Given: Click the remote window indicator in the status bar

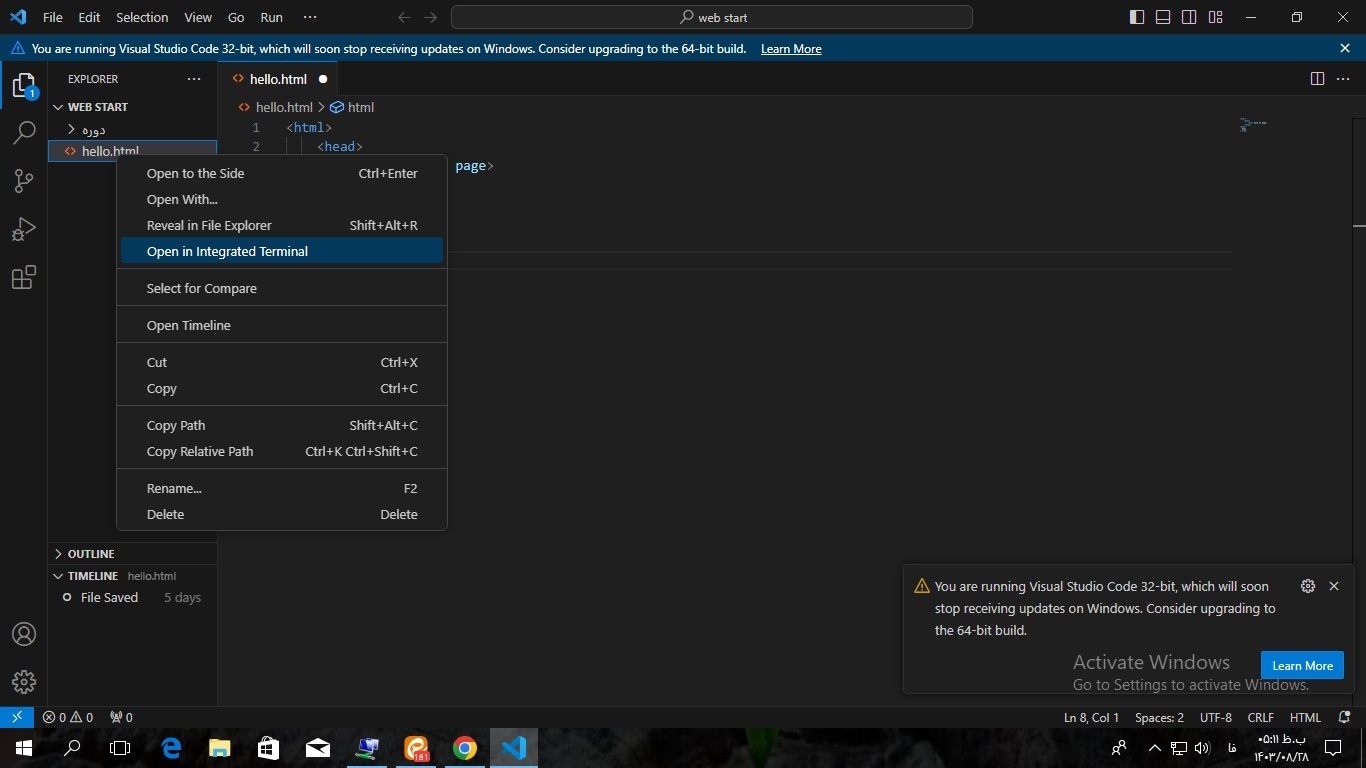Looking at the screenshot, I should tap(17, 717).
